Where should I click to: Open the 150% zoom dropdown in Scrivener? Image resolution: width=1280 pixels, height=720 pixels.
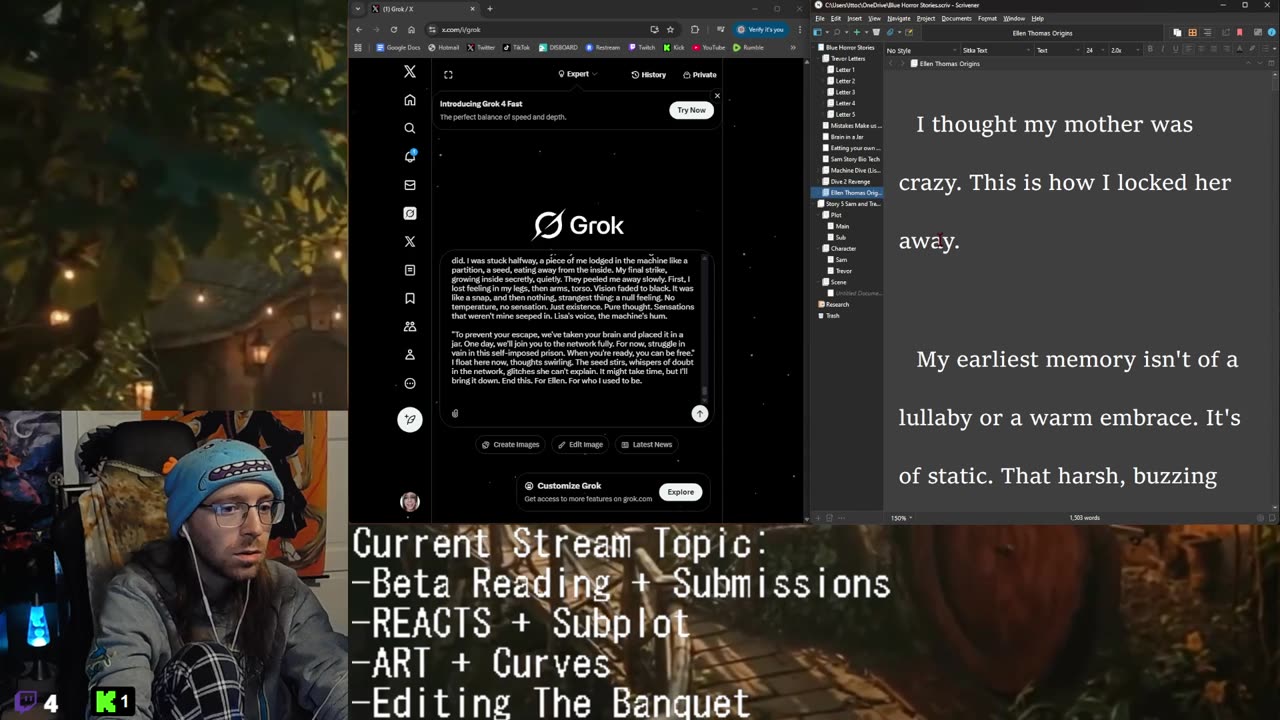pos(901,518)
